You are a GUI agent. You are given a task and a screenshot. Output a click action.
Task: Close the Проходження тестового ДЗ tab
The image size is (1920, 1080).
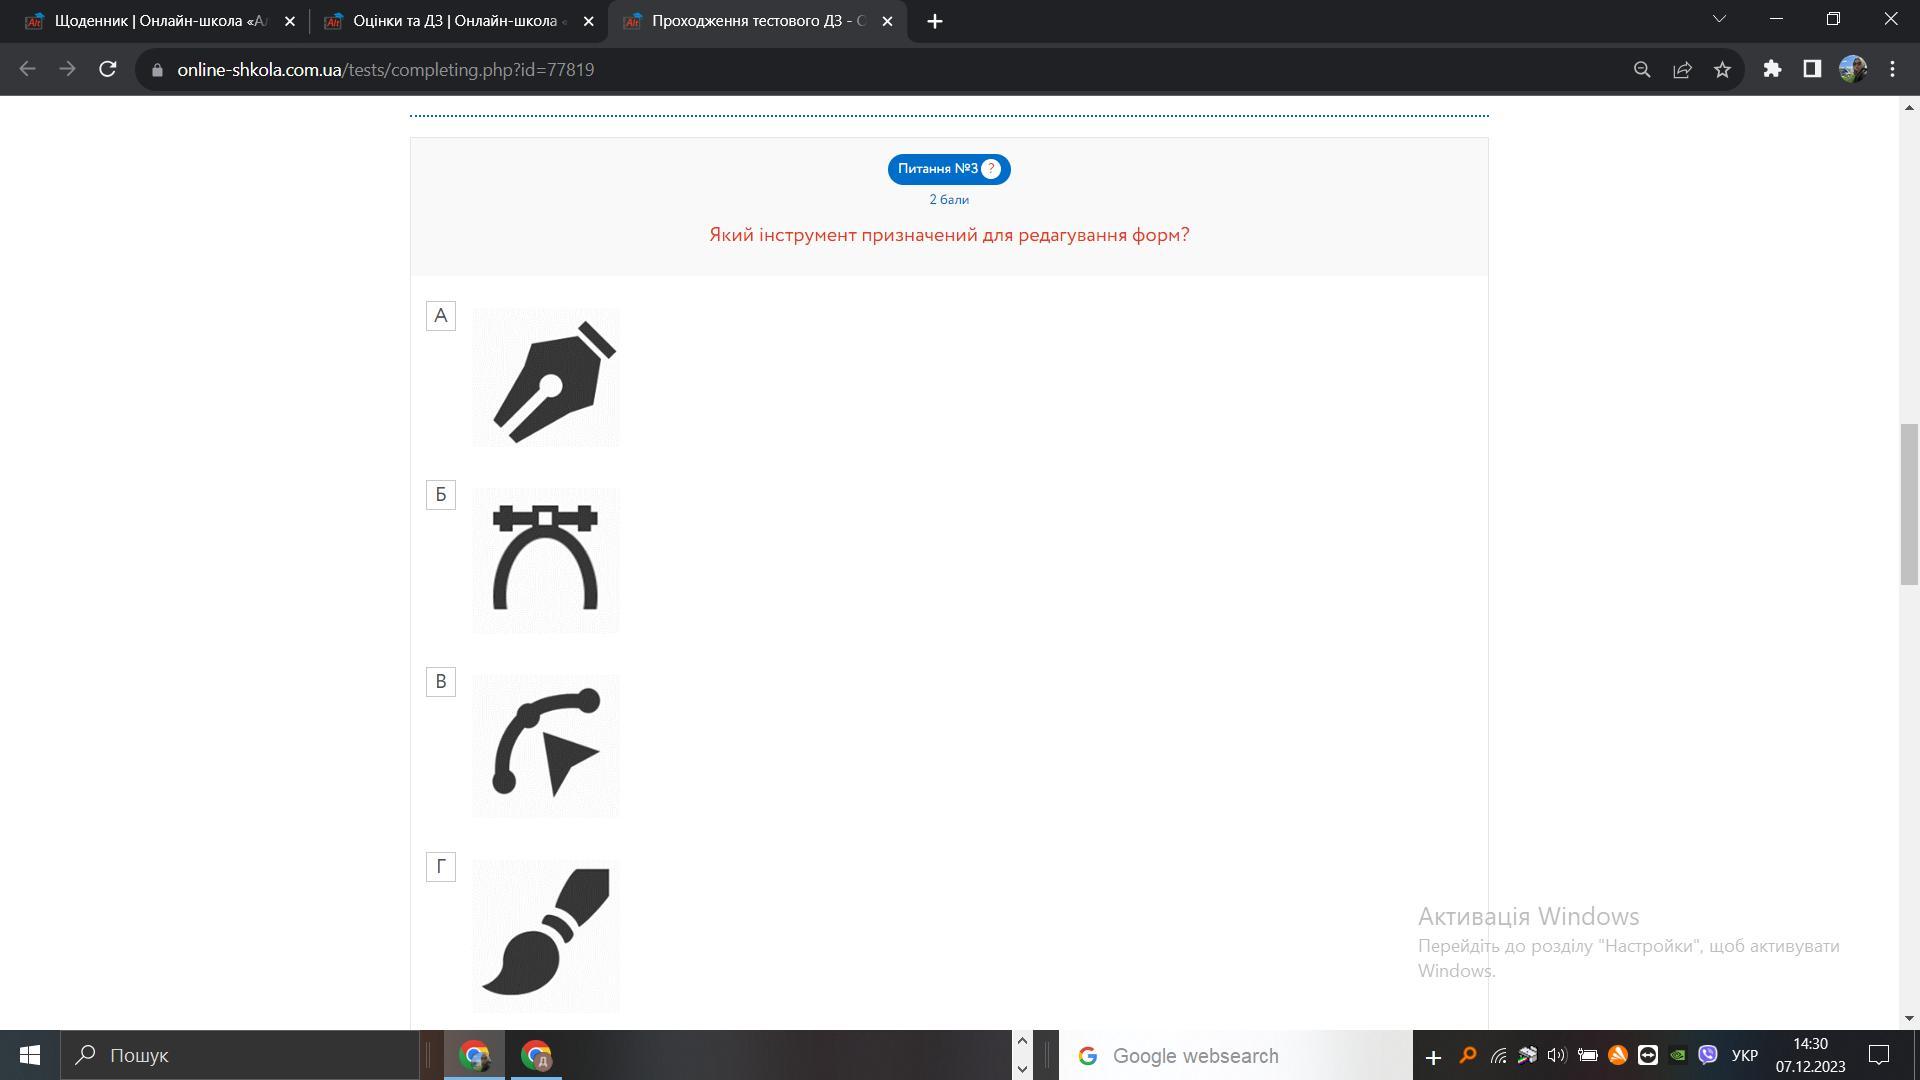click(887, 21)
